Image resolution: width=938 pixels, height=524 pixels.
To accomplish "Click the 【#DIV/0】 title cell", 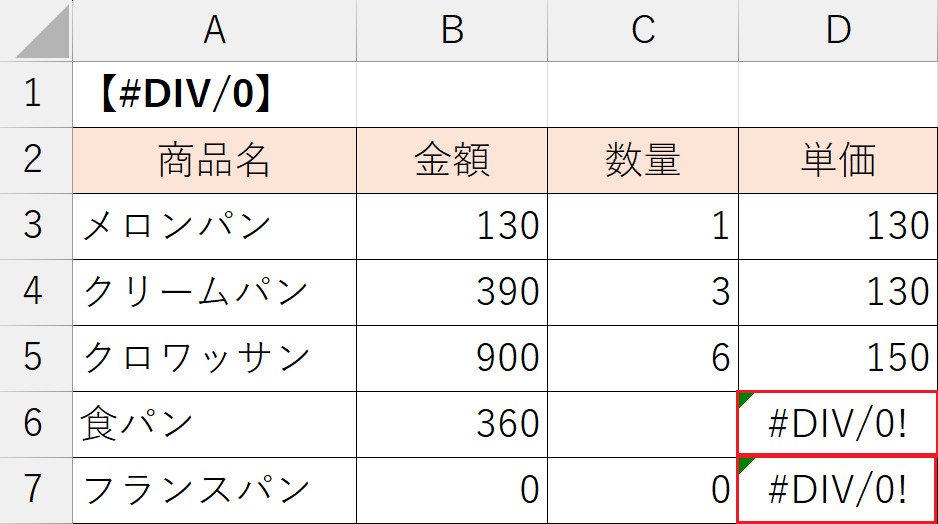I will [x=214, y=94].
